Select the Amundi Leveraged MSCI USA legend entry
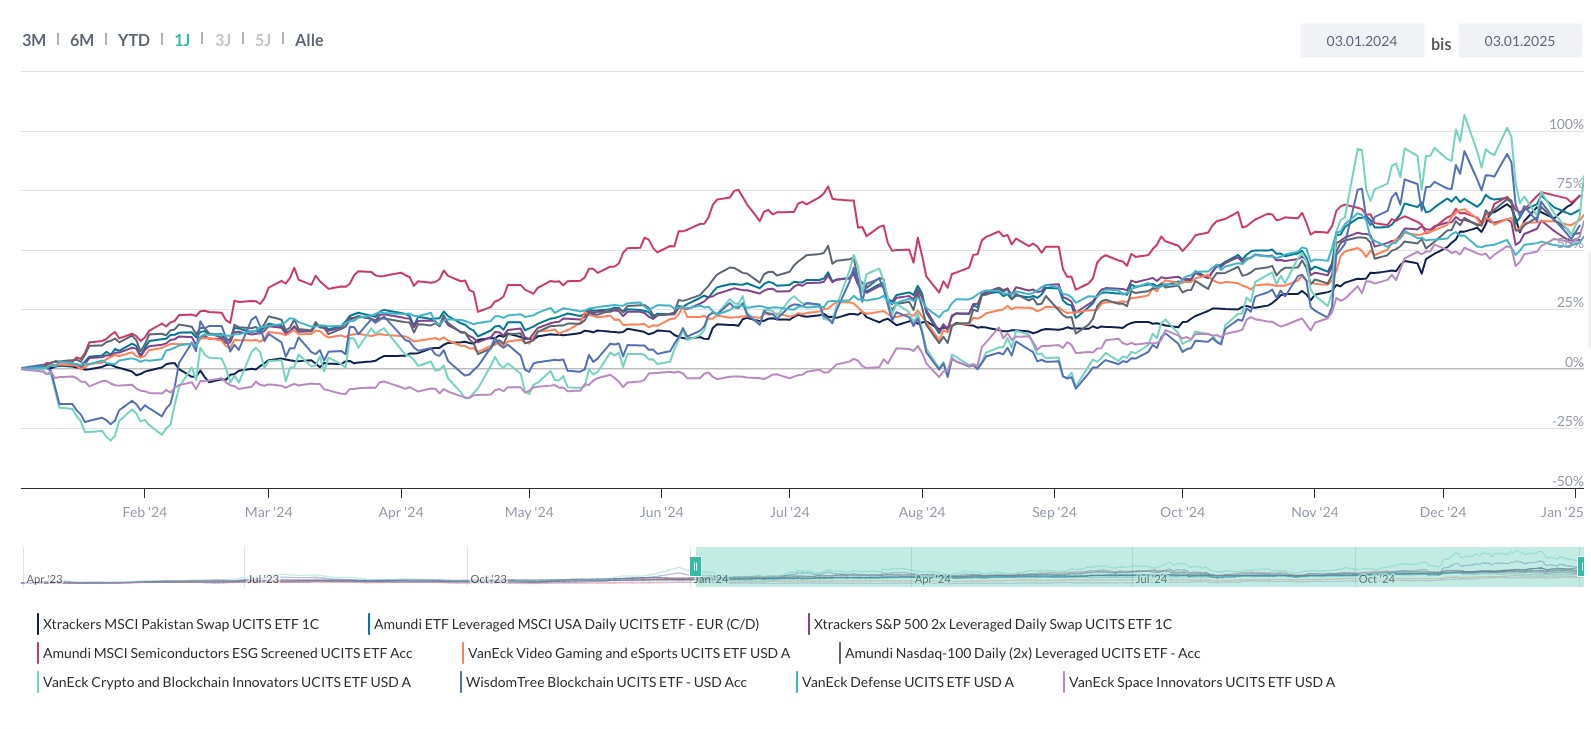The height and width of the screenshot is (729, 1591). click(x=566, y=623)
